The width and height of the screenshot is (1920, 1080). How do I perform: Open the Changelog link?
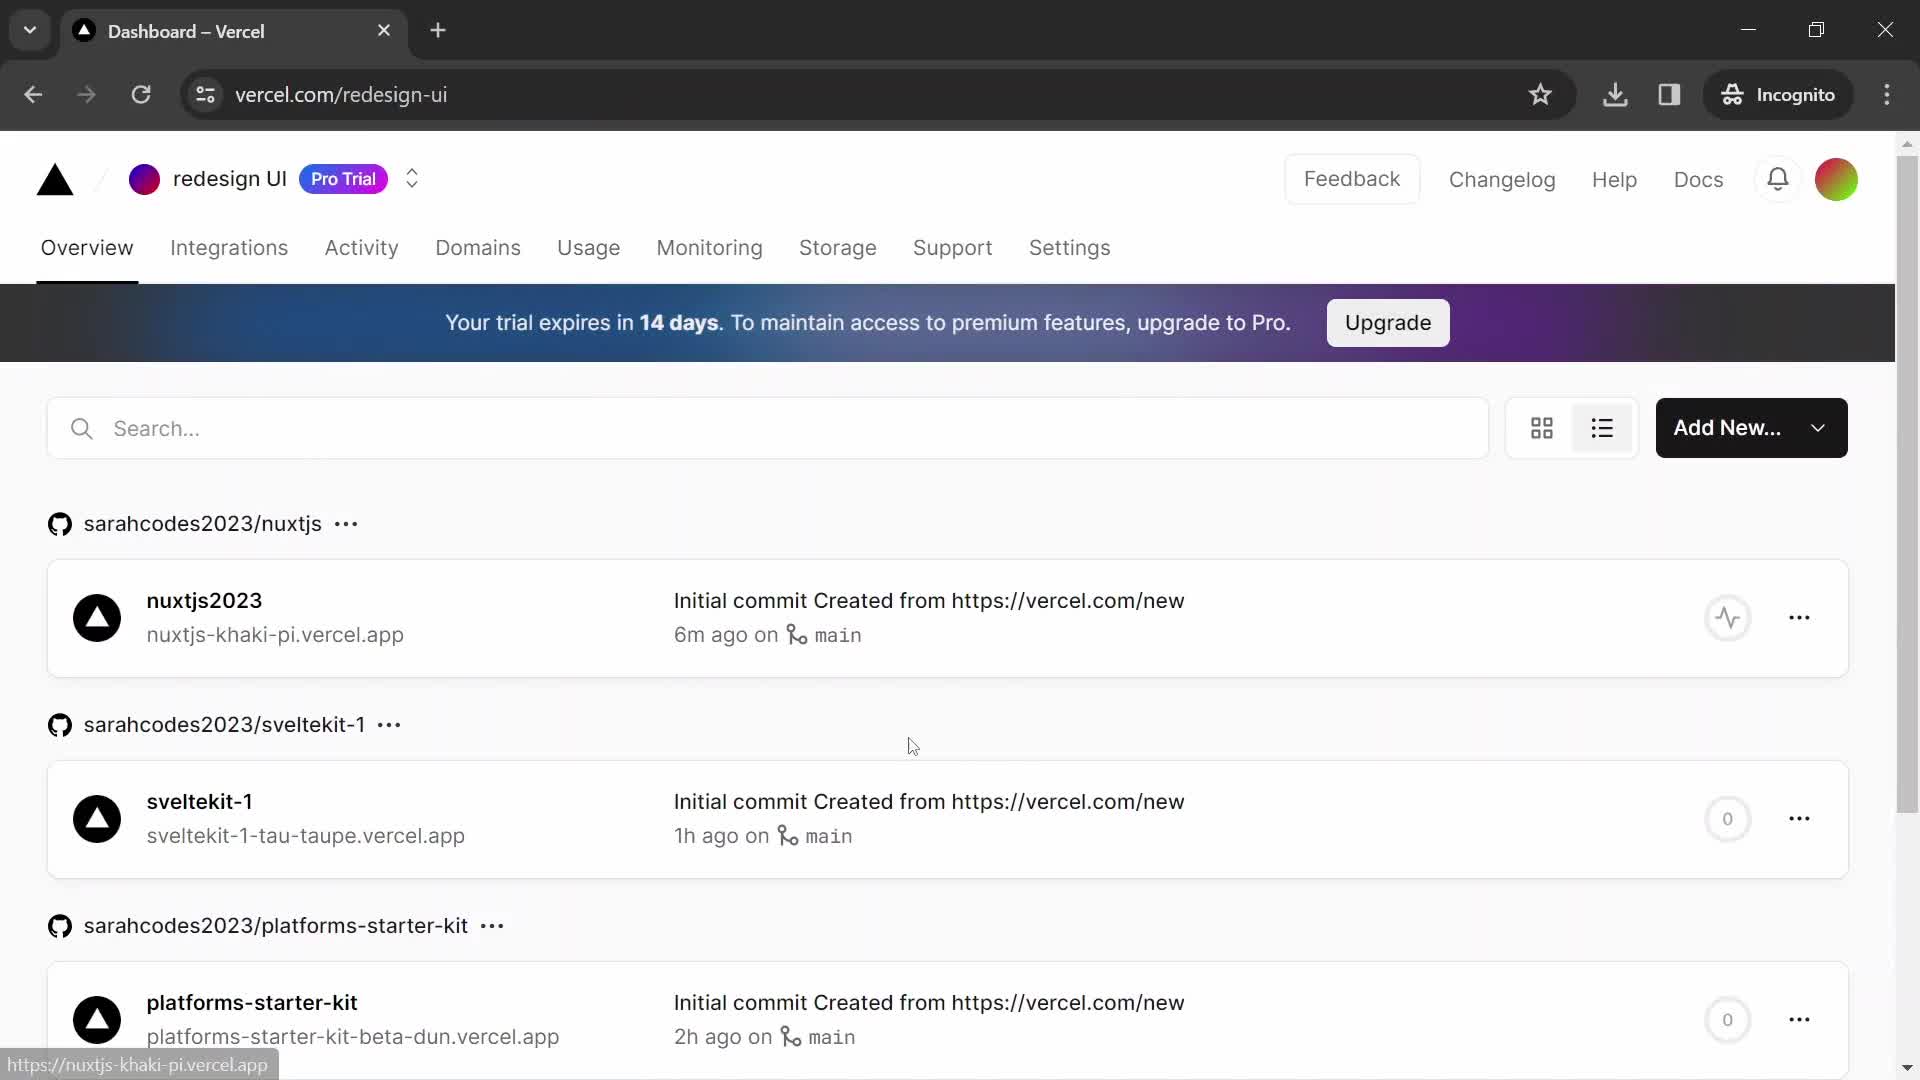point(1502,180)
